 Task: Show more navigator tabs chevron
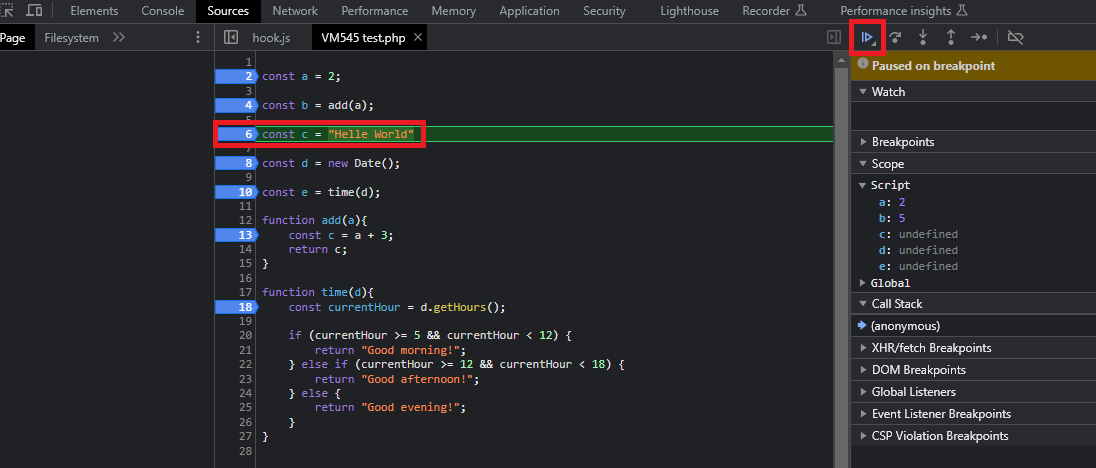(x=118, y=38)
